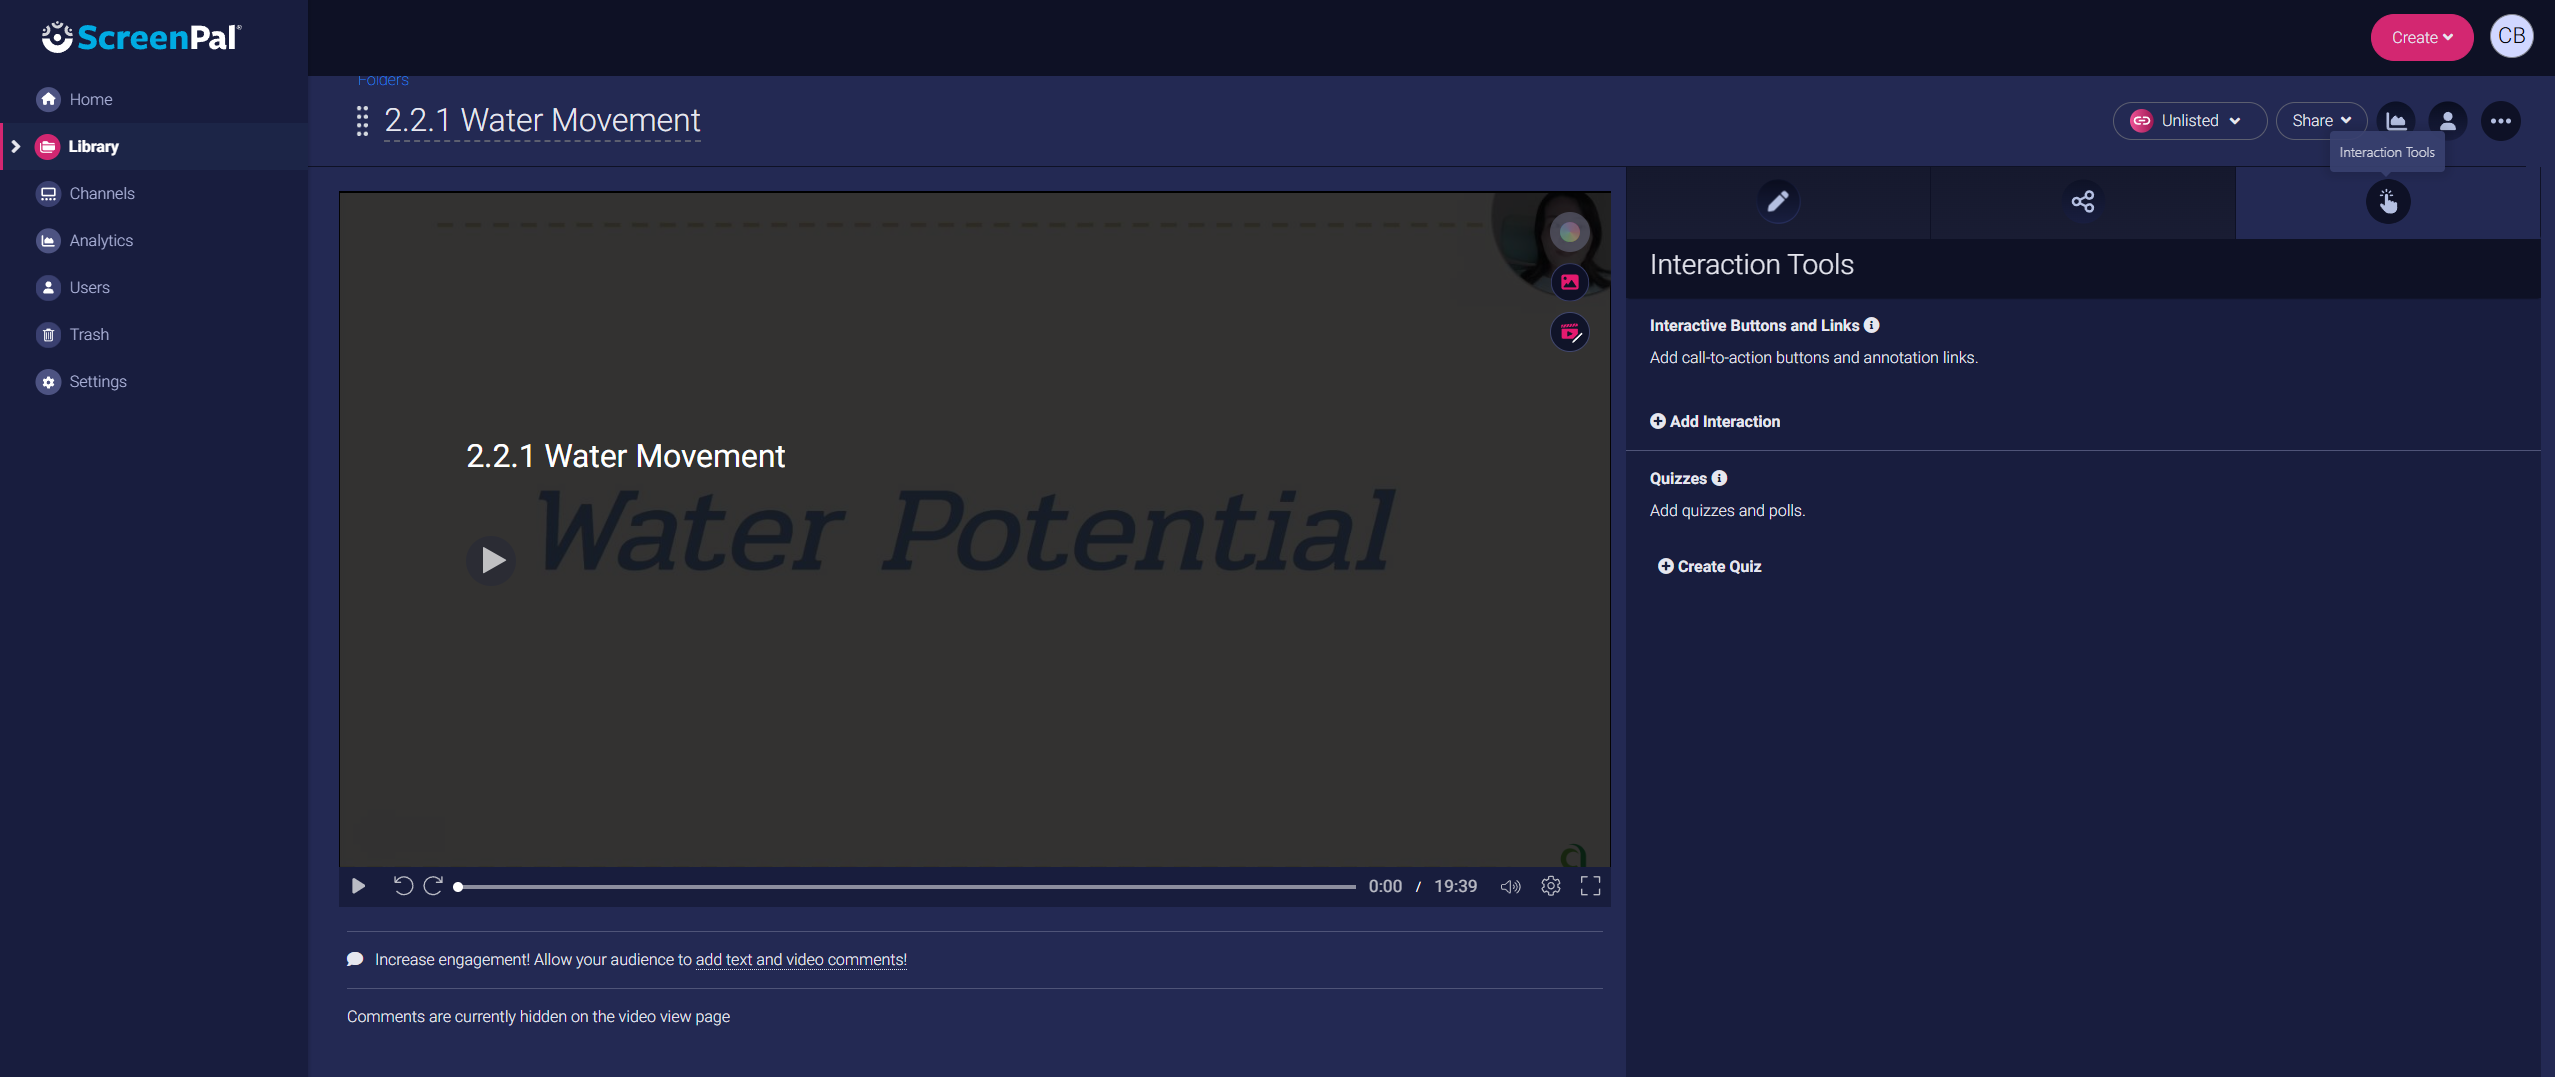Screen dimensions: 2555x1077
Task: Mute the video volume
Action: tap(1510, 886)
